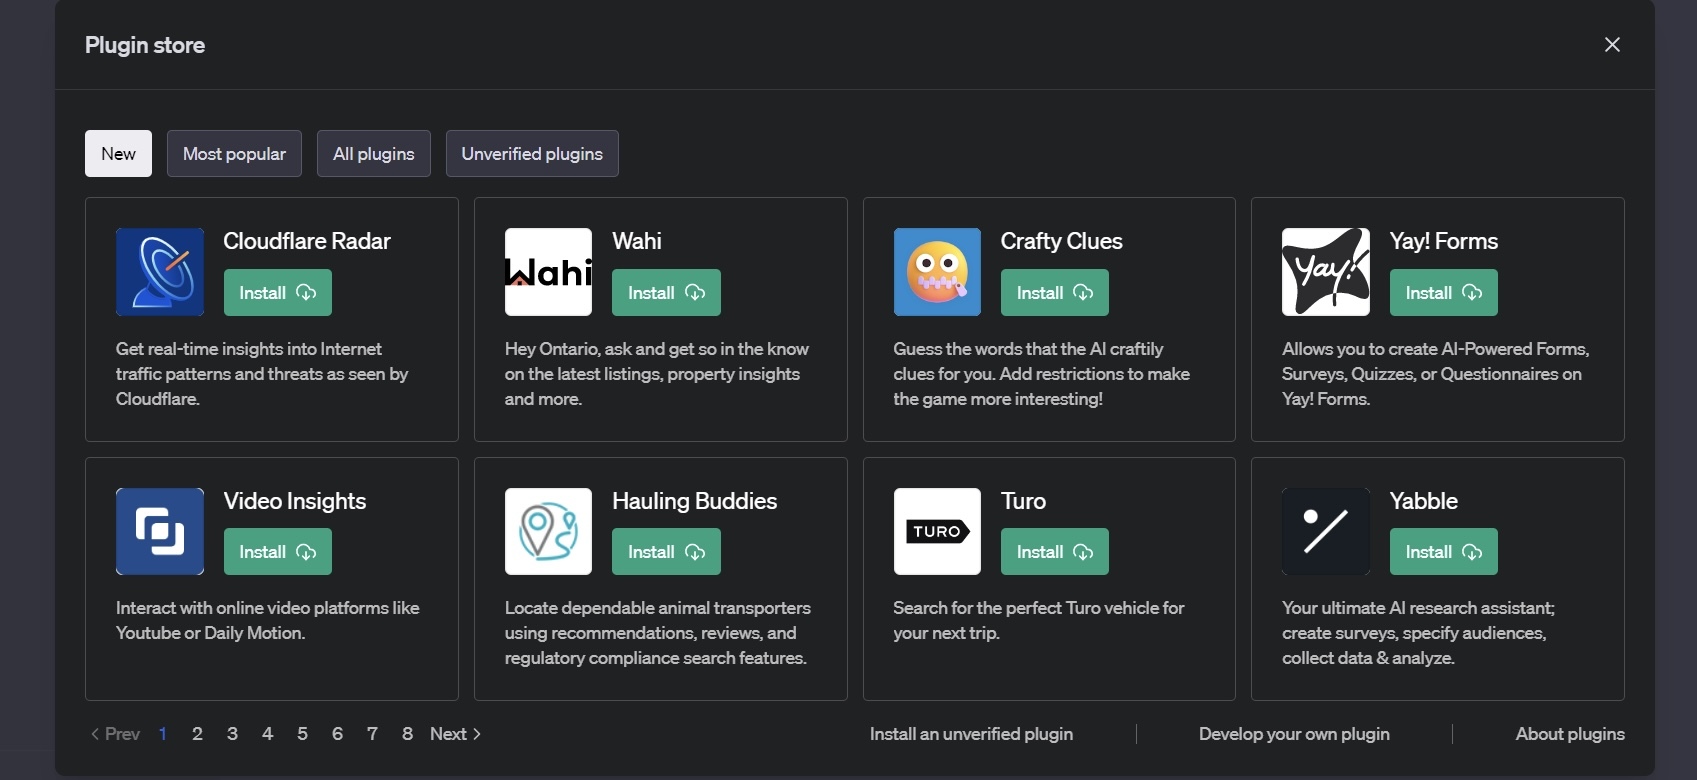Click the Yabble plugin icon
1697x780 pixels.
pos(1326,531)
